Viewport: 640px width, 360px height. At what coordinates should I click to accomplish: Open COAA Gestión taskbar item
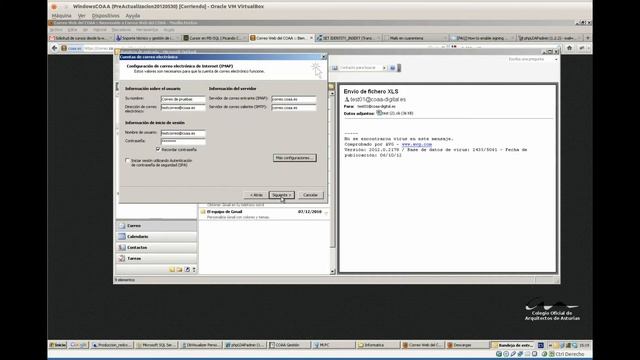pyautogui.click(x=289, y=345)
